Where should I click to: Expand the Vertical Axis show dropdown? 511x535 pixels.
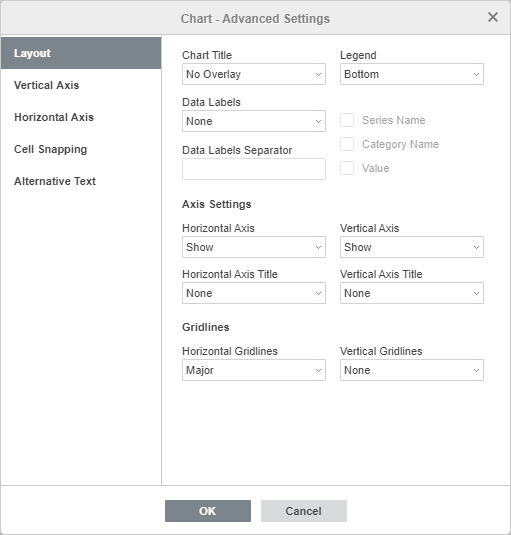tap(412, 247)
